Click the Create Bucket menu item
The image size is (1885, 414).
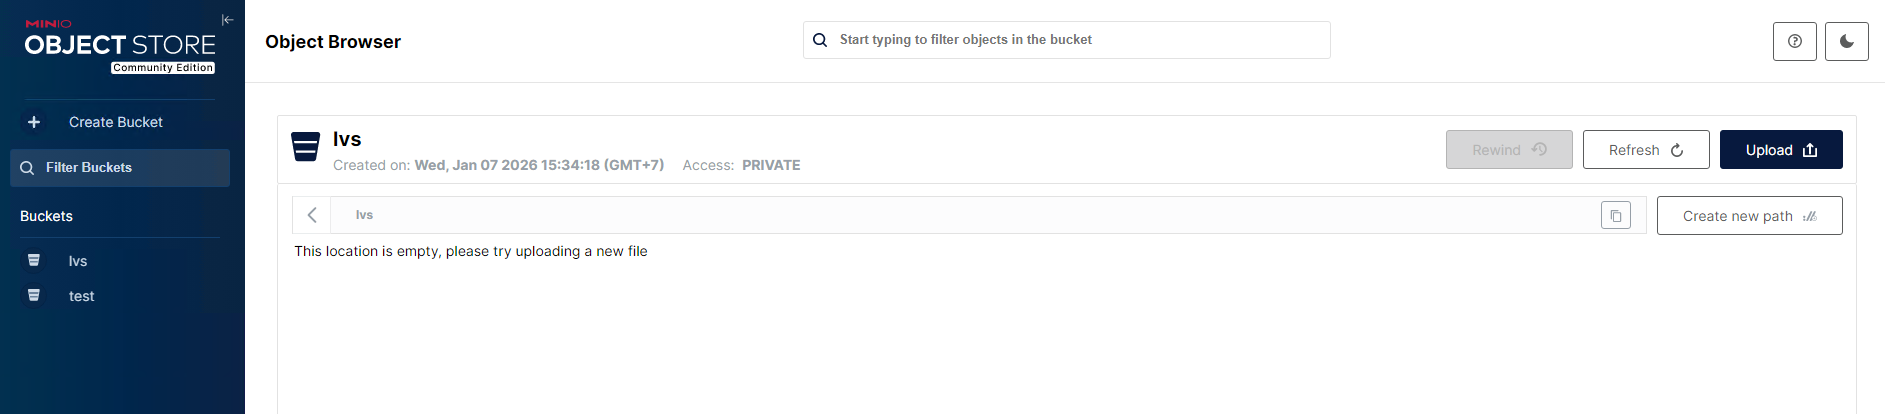click(x=115, y=122)
